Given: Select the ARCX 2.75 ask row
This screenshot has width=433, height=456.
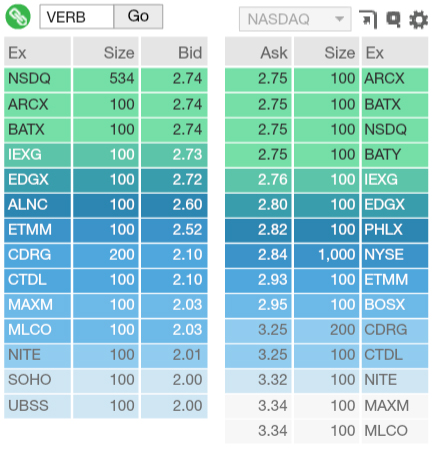Looking at the screenshot, I should (327, 79).
